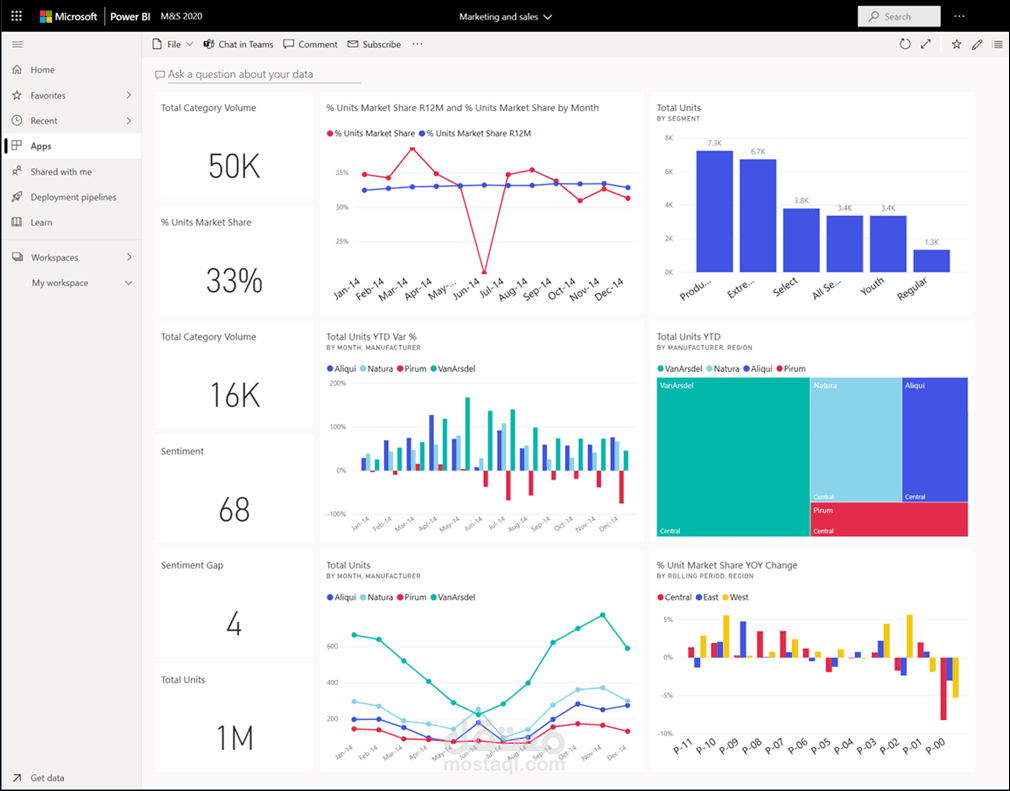1010x791 pixels.
Task: Start a Chat in Teams
Action: (x=238, y=44)
